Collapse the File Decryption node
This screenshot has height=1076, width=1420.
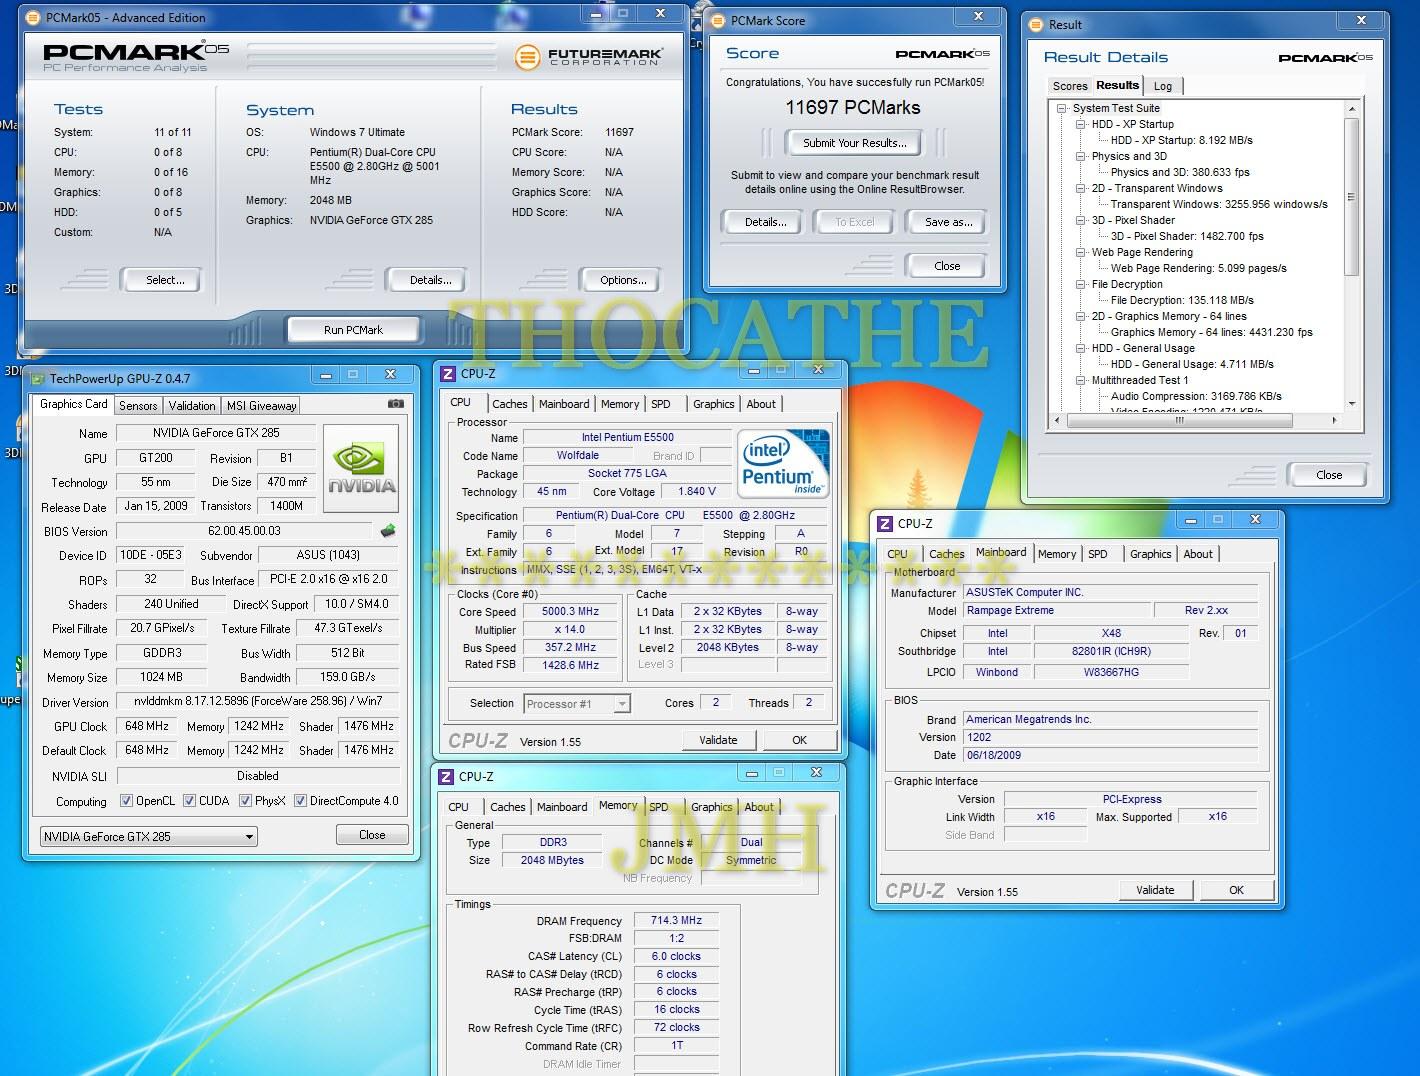(1081, 284)
